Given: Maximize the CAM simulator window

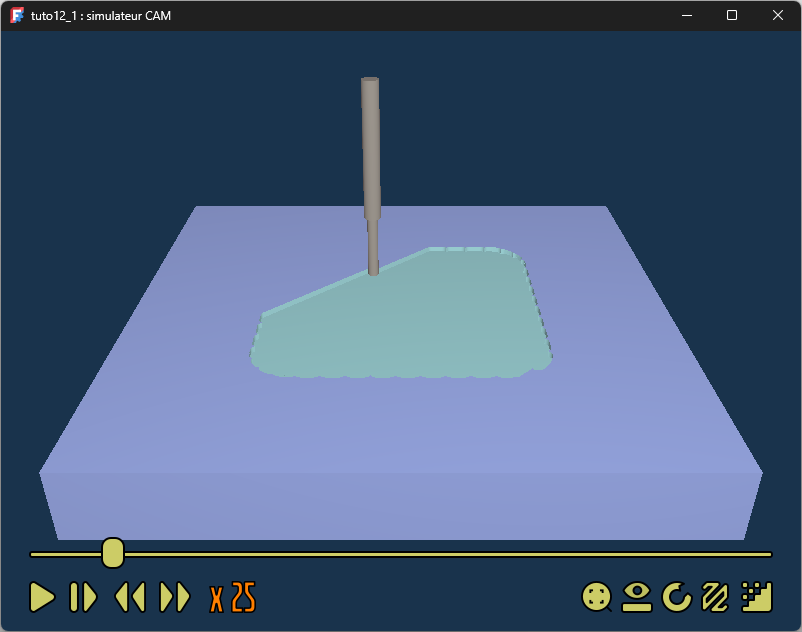Looking at the screenshot, I should [732, 16].
